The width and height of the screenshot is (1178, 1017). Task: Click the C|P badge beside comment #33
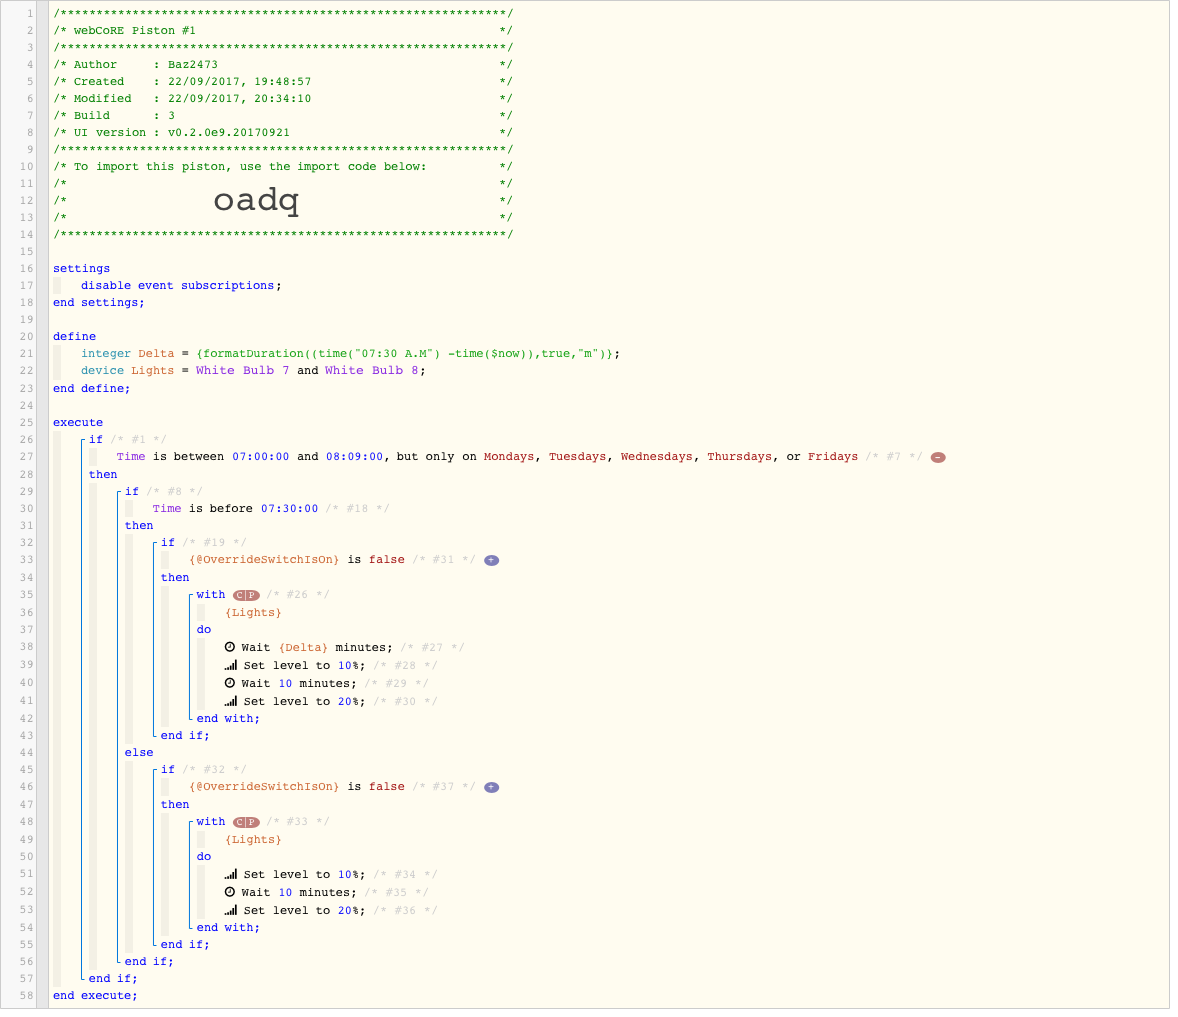pos(246,822)
